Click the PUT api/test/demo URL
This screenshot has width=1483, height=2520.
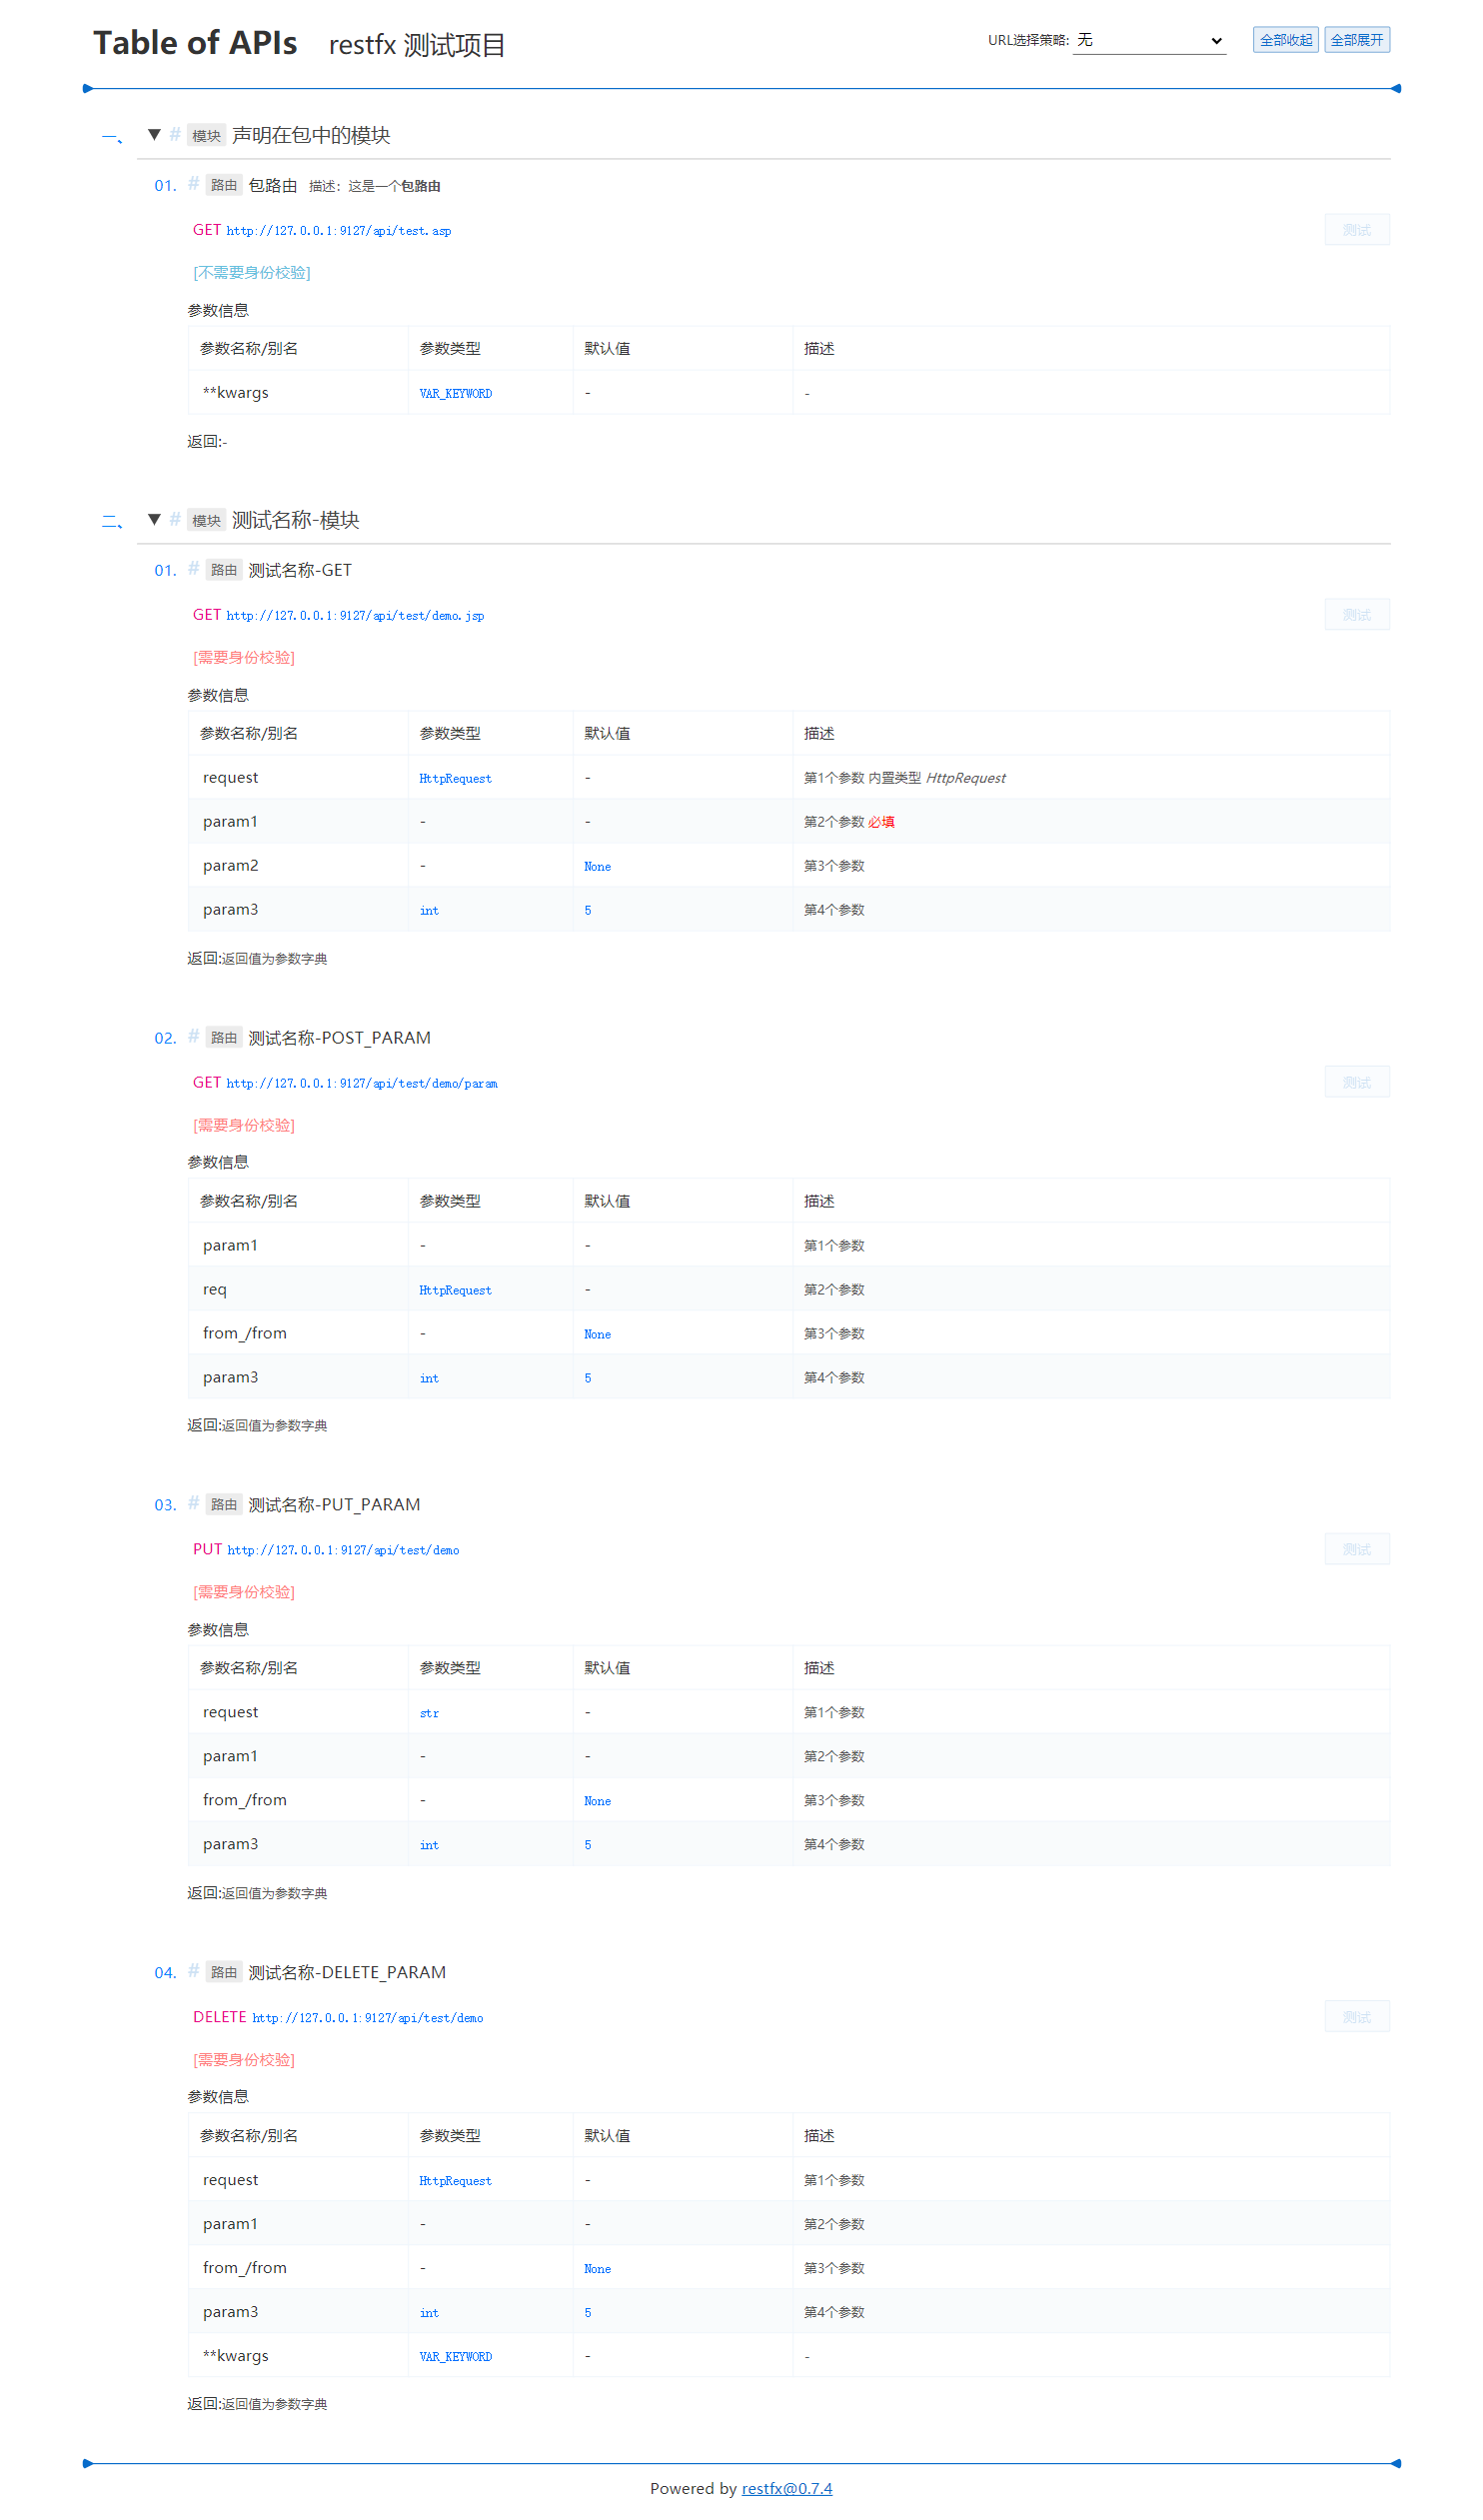(x=343, y=1551)
